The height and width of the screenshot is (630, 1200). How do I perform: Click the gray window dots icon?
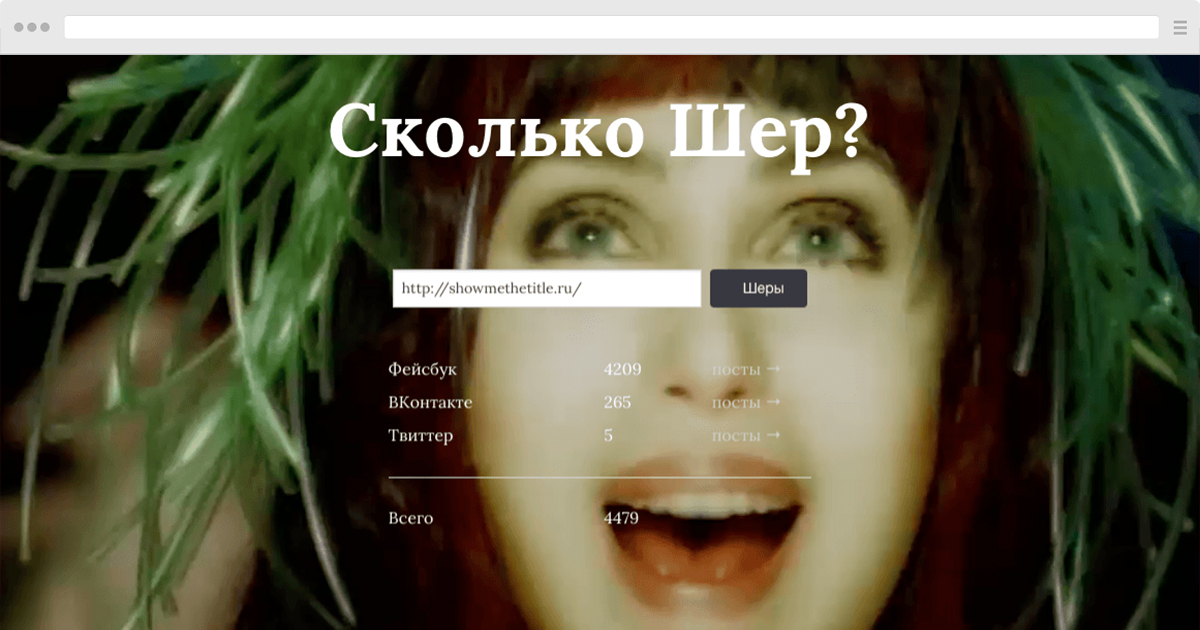(34, 27)
